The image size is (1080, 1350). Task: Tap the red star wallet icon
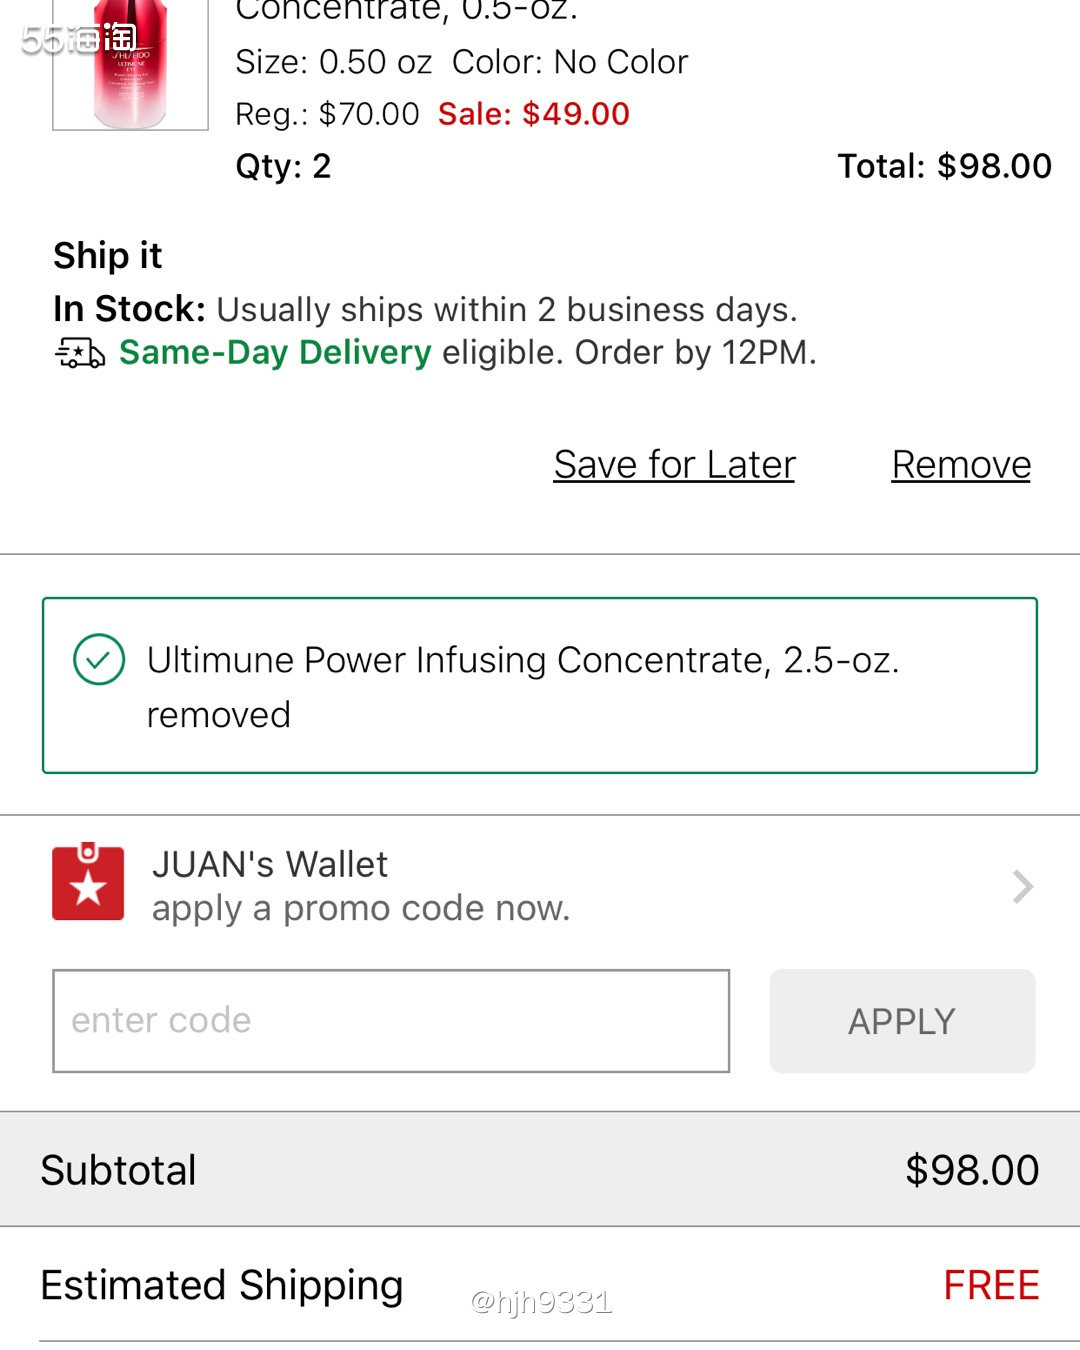pos(88,882)
